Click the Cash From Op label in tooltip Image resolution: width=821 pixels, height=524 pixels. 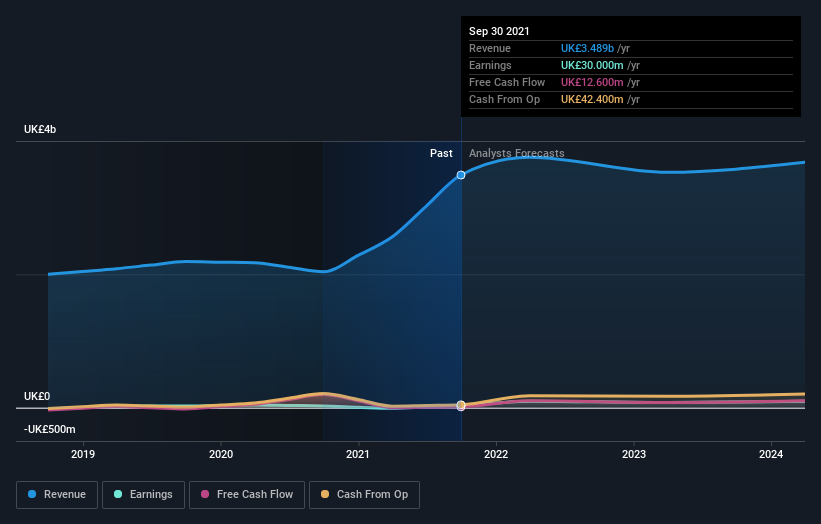click(x=504, y=99)
